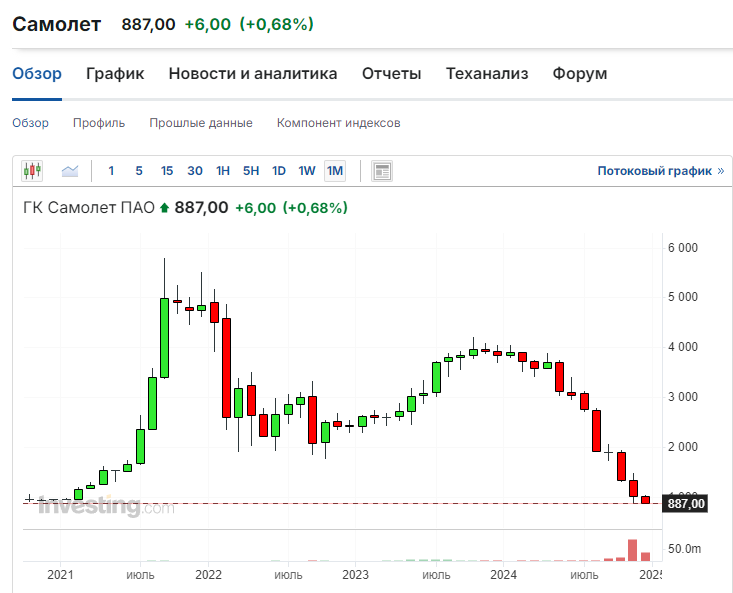733x593 pixels.
Task: Click the ГК Самолет ПАО chart title
Action: [x=89, y=207]
